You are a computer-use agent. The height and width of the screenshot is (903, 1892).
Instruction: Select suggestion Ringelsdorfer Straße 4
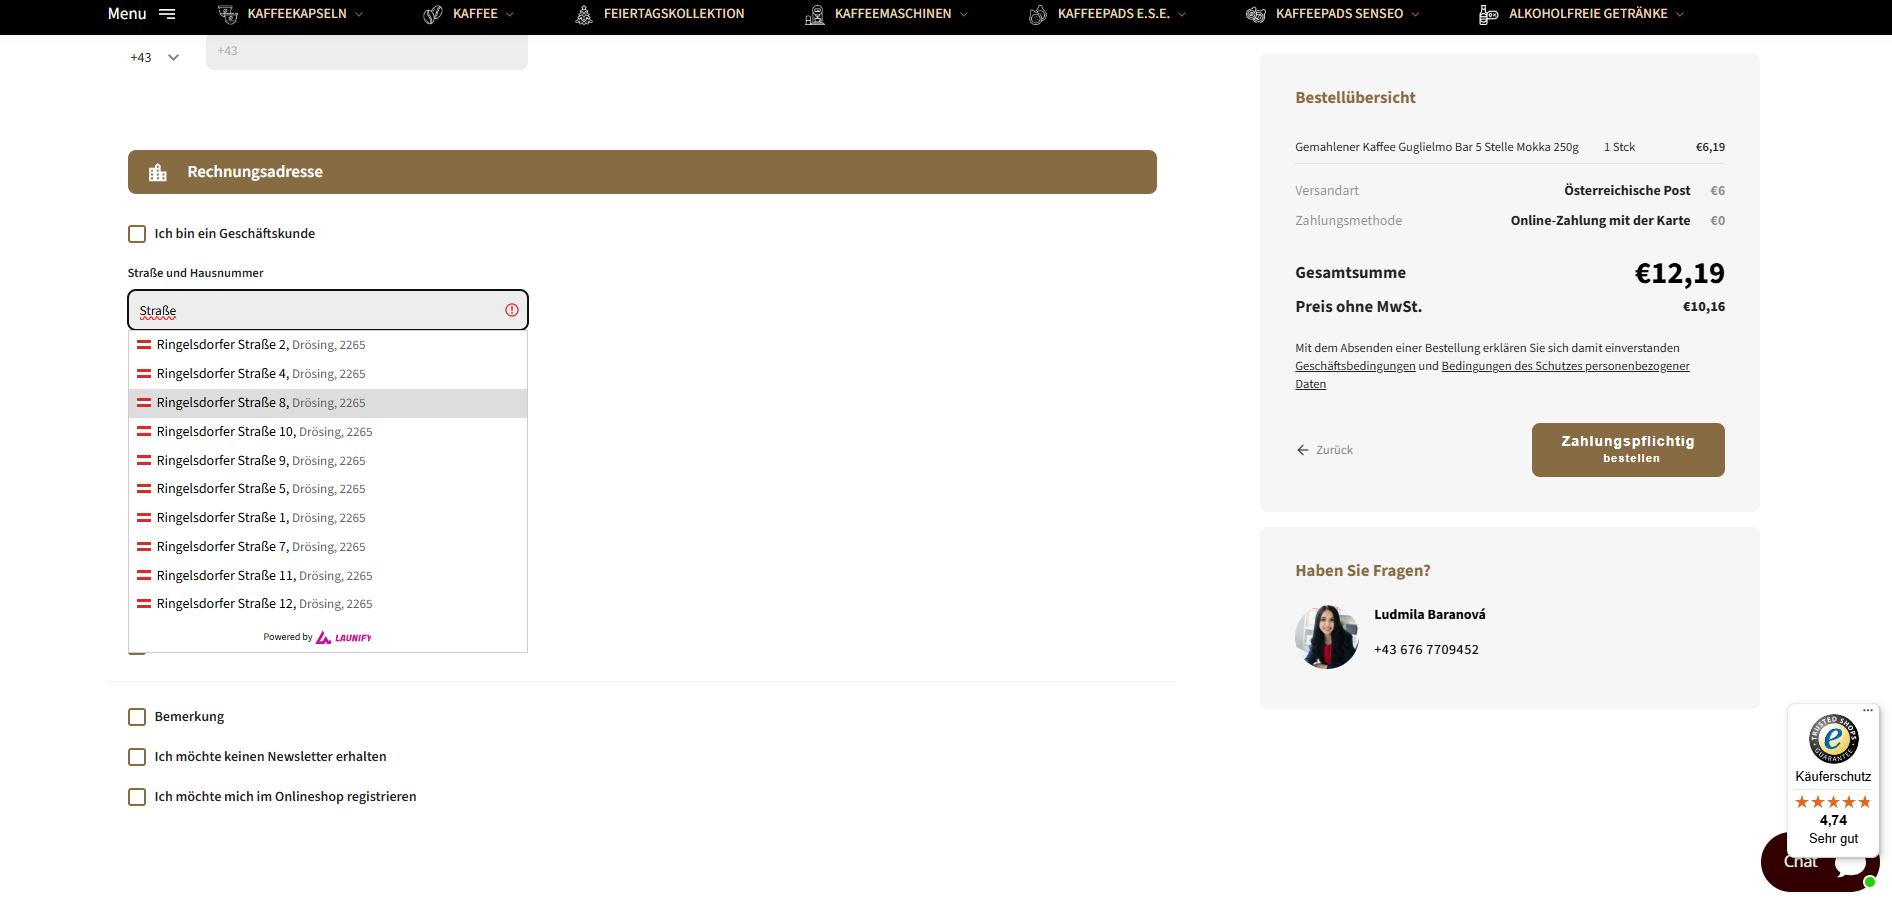click(328, 374)
